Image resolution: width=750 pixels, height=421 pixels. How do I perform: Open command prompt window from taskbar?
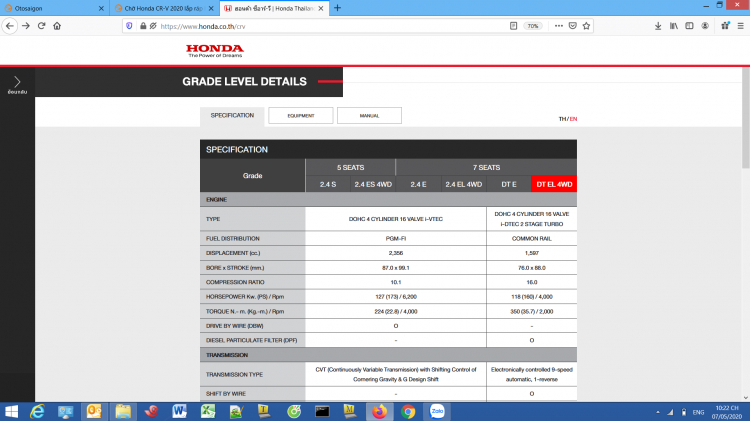(x=322, y=411)
